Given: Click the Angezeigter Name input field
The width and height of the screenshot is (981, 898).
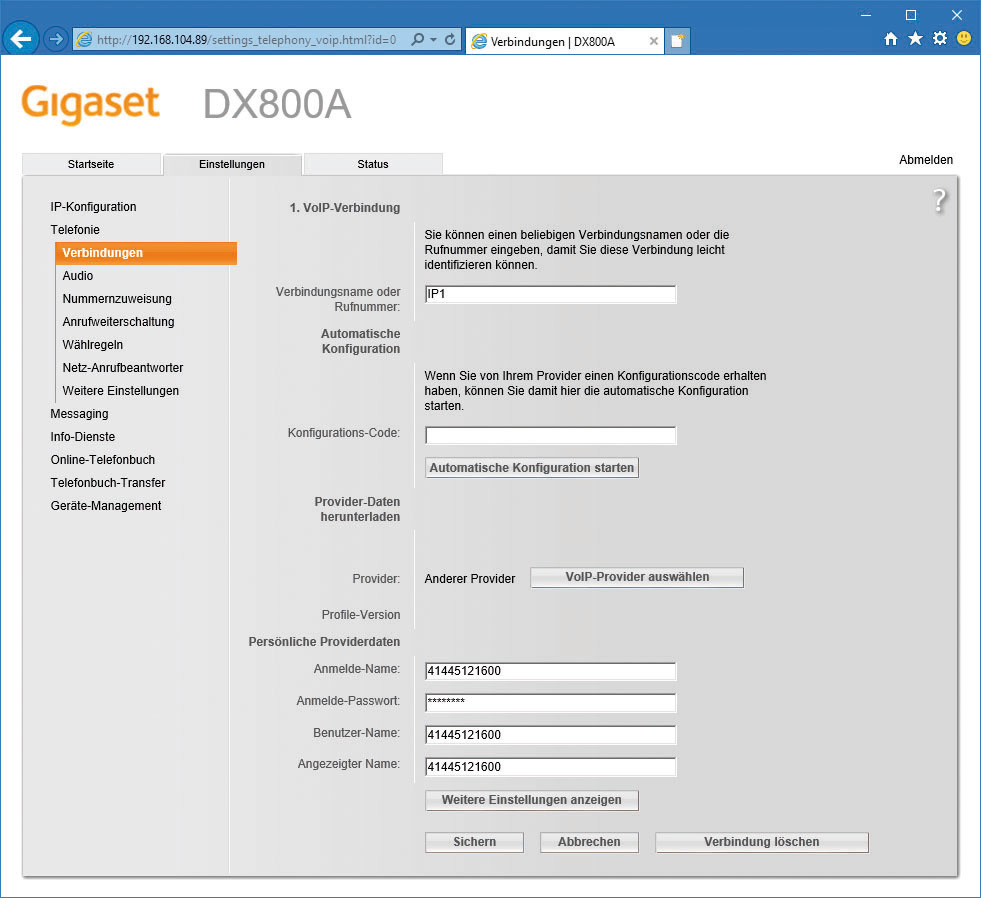Looking at the screenshot, I should [551, 767].
